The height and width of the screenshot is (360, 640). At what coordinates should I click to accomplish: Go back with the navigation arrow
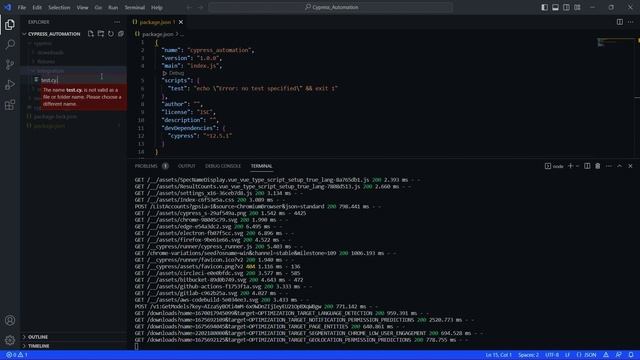coord(189,7)
